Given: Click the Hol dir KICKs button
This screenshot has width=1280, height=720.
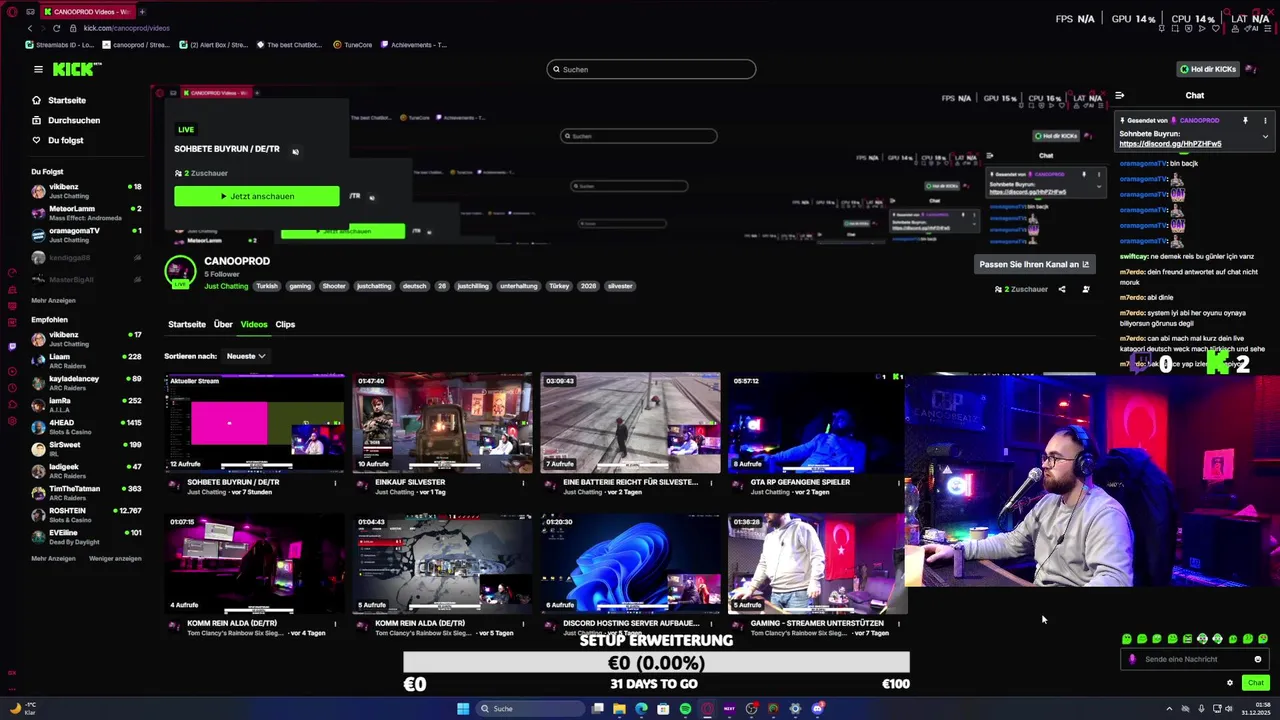Looking at the screenshot, I should 1208,69.
